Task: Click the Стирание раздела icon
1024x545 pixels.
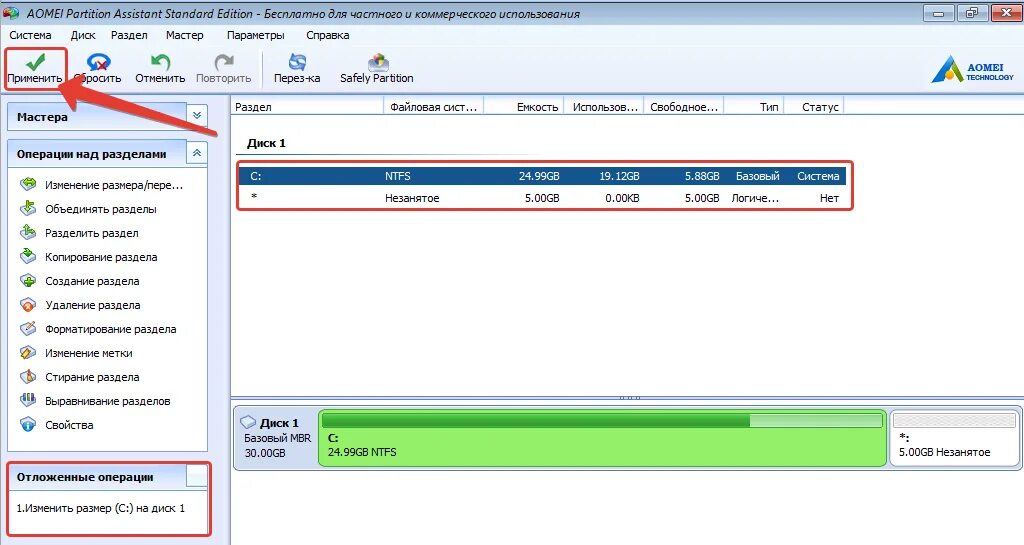Action: [28, 377]
